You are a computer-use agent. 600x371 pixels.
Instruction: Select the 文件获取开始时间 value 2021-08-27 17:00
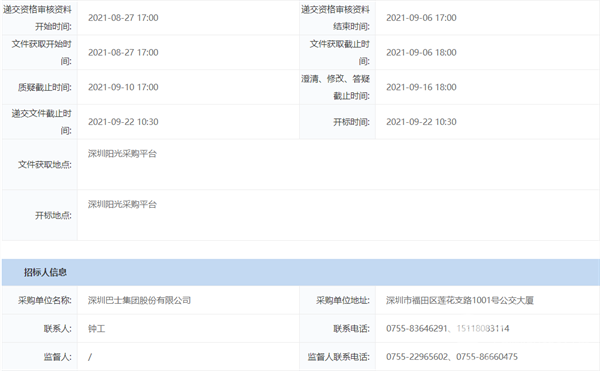pos(123,52)
